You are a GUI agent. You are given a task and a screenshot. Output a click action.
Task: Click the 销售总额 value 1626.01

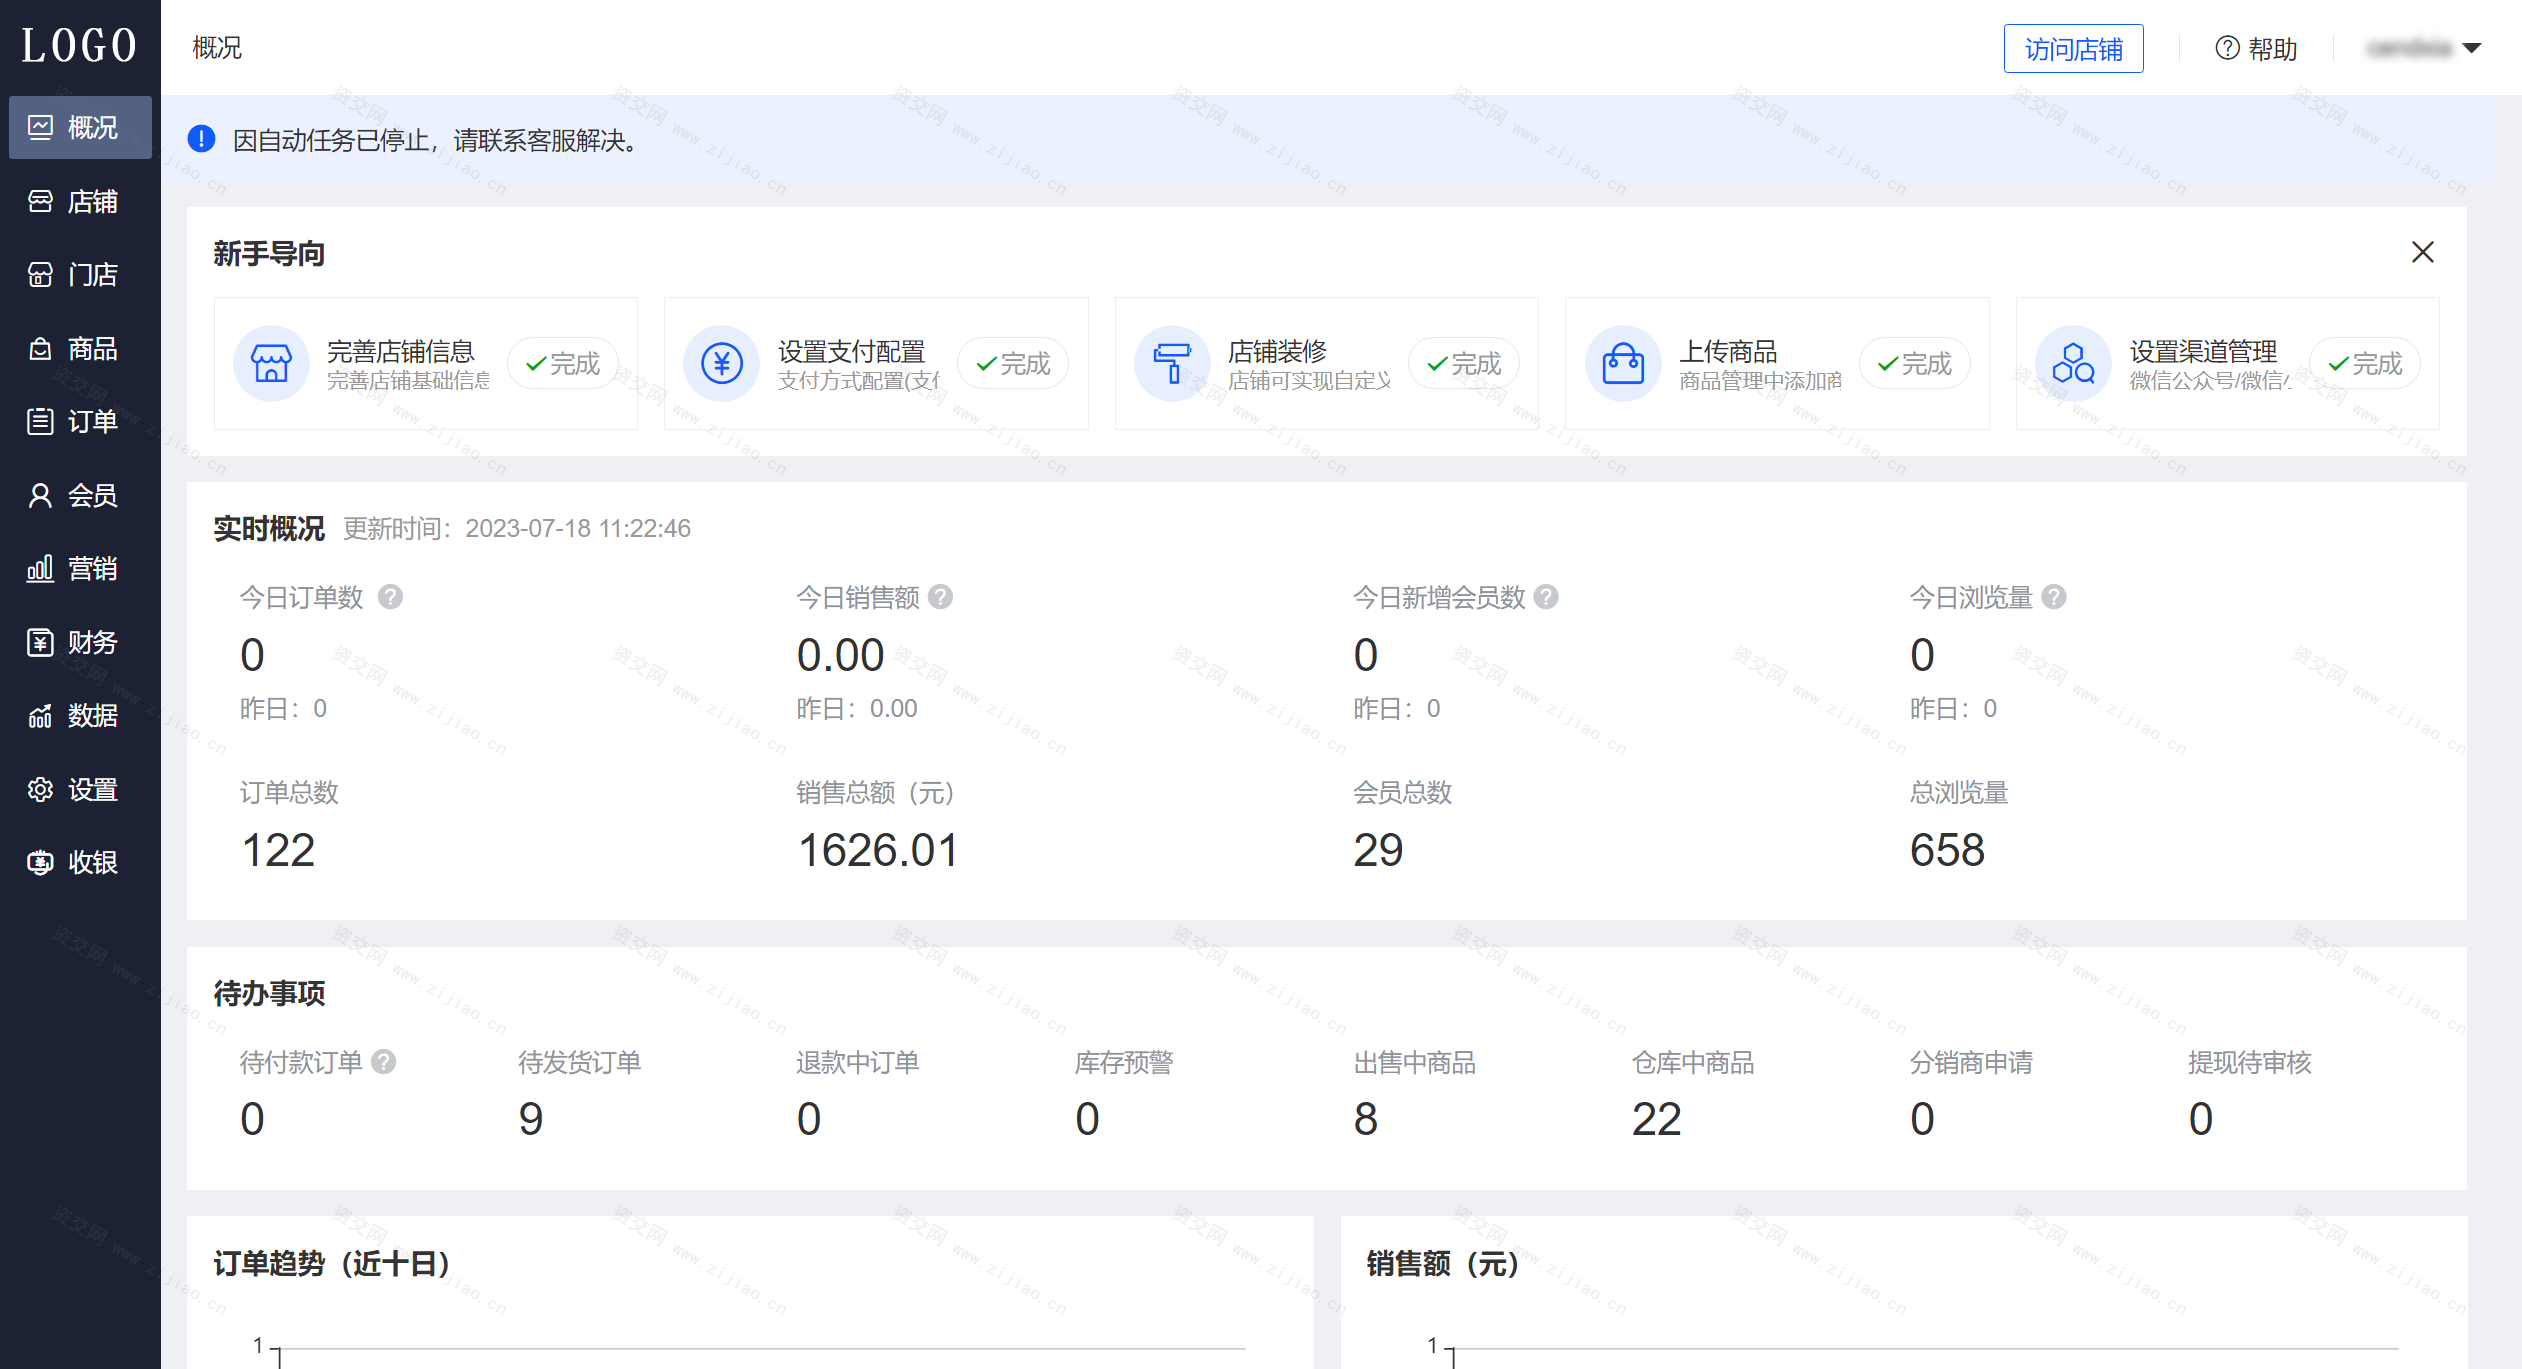[877, 851]
